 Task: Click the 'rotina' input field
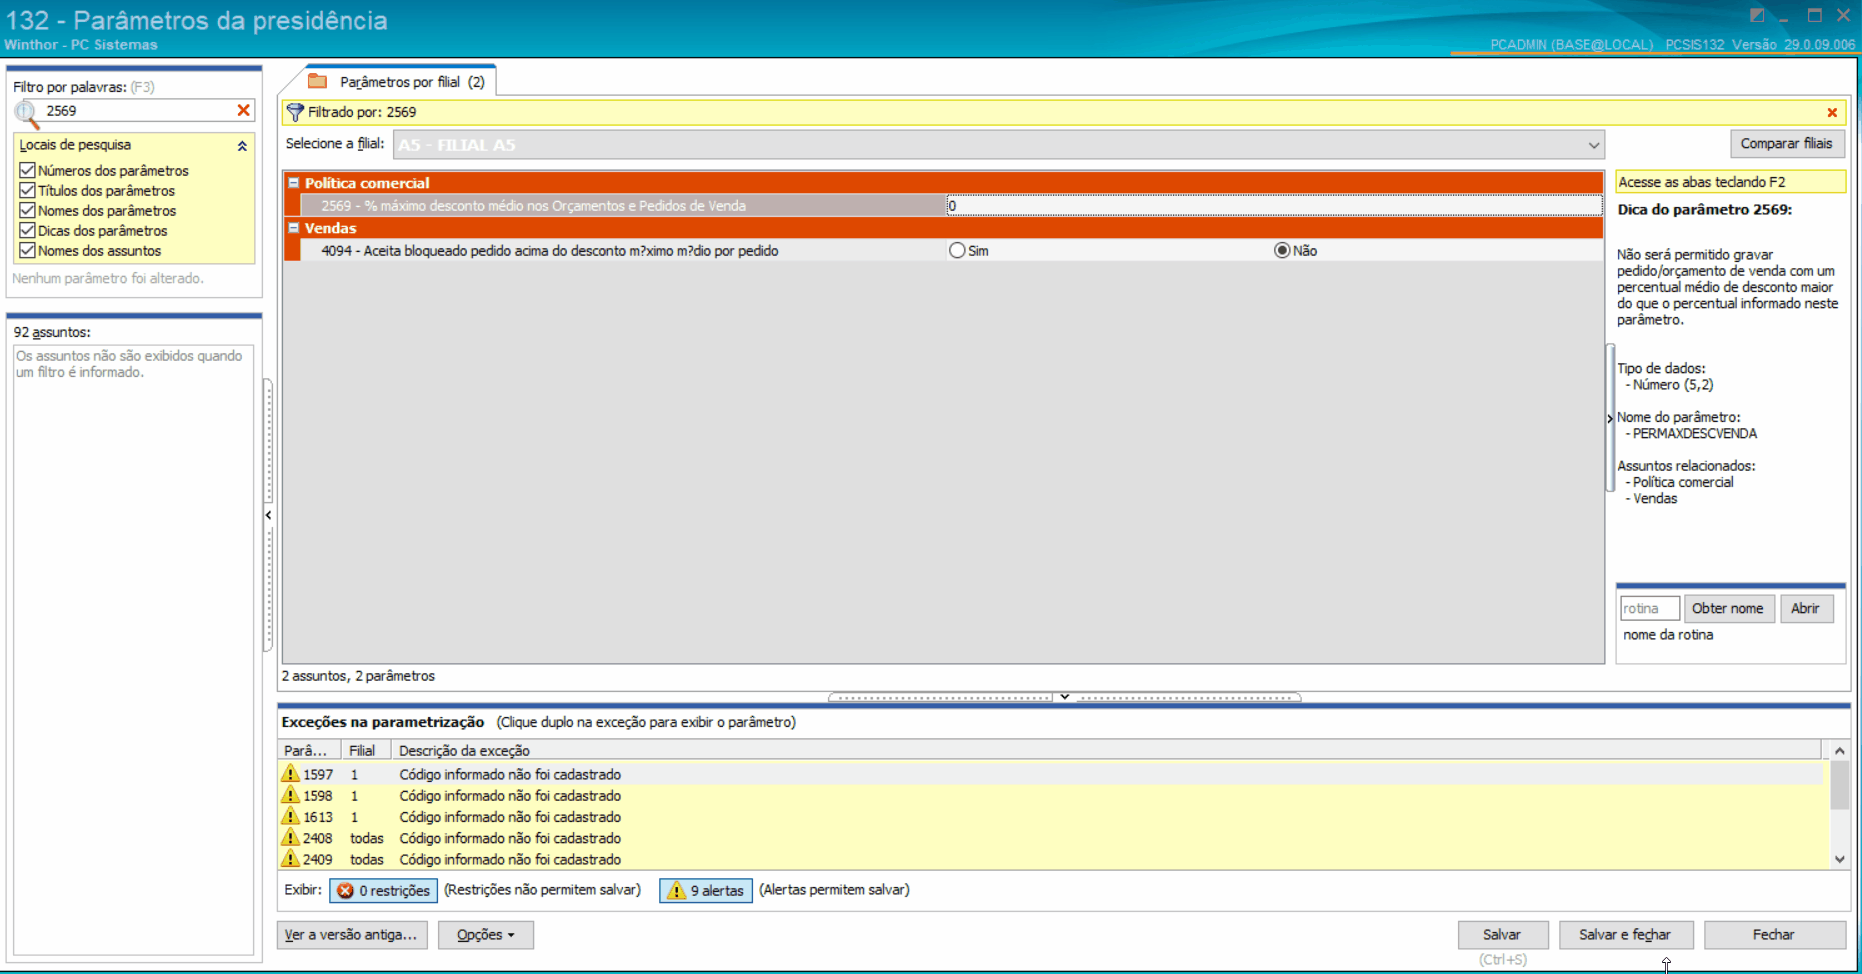click(1649, 608)
